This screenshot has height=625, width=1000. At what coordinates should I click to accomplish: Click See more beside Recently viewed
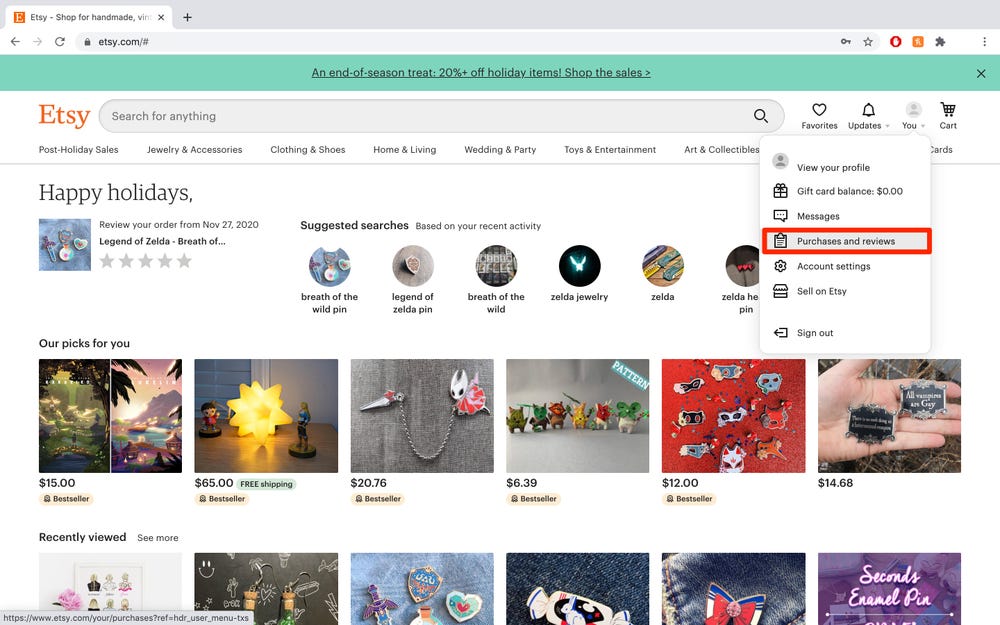pyautogui.click(x=158, y=538)
